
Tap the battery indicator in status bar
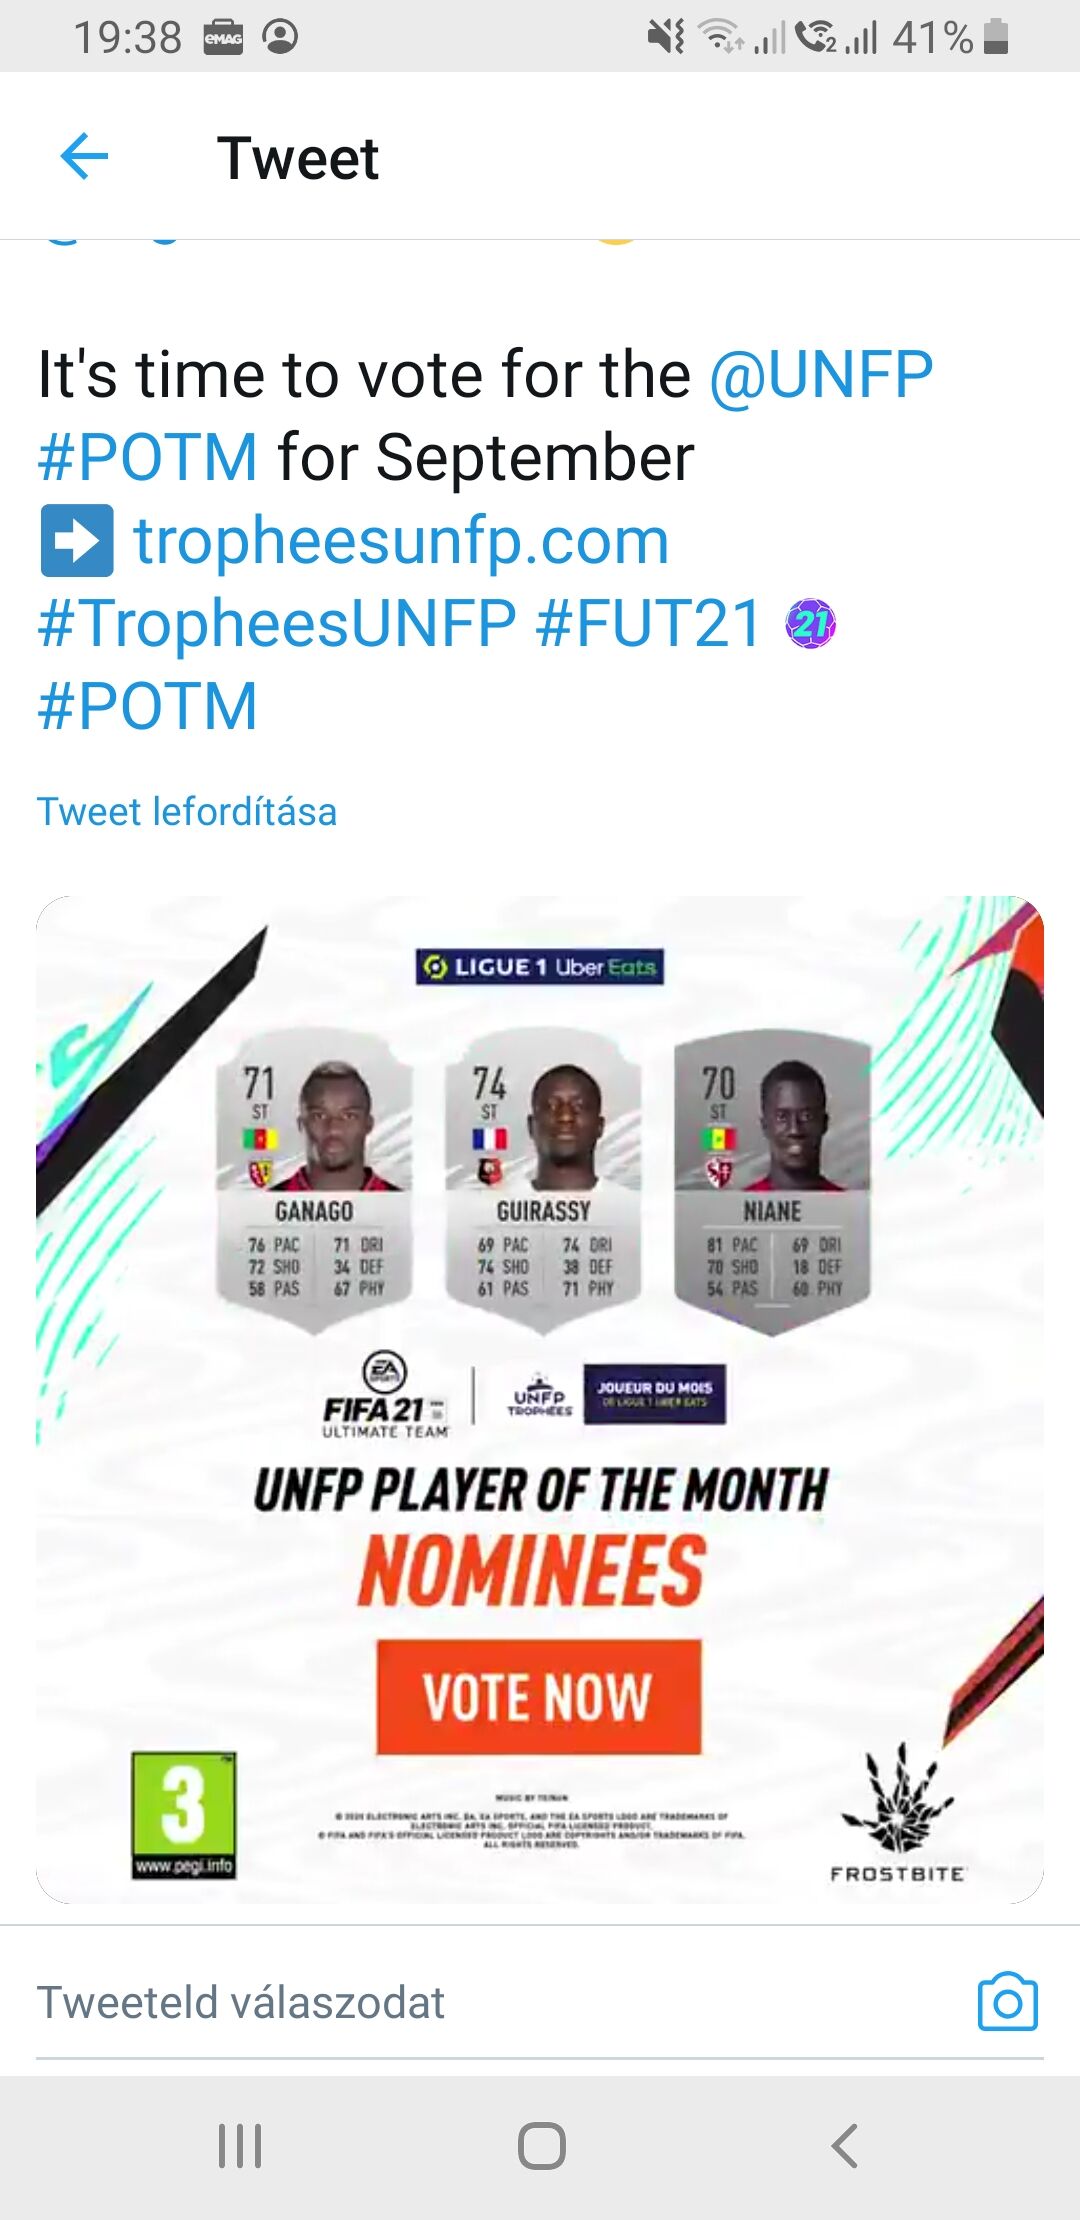[996, 38]
